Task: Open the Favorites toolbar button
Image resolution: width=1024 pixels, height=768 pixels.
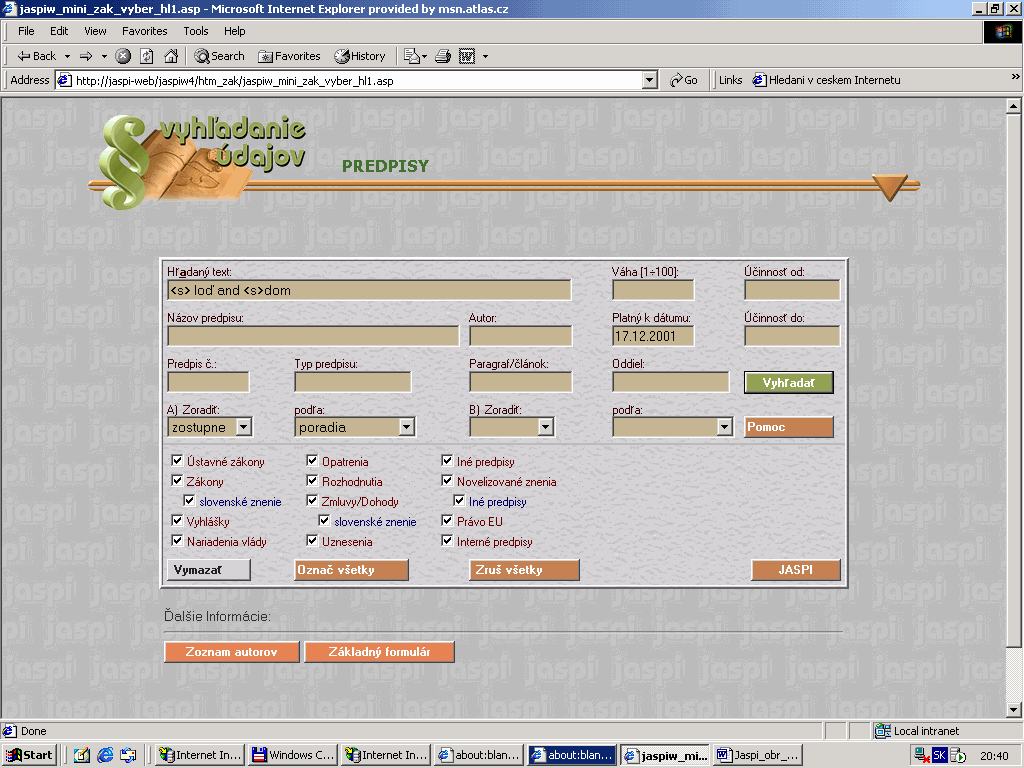Action: point(289,56)
